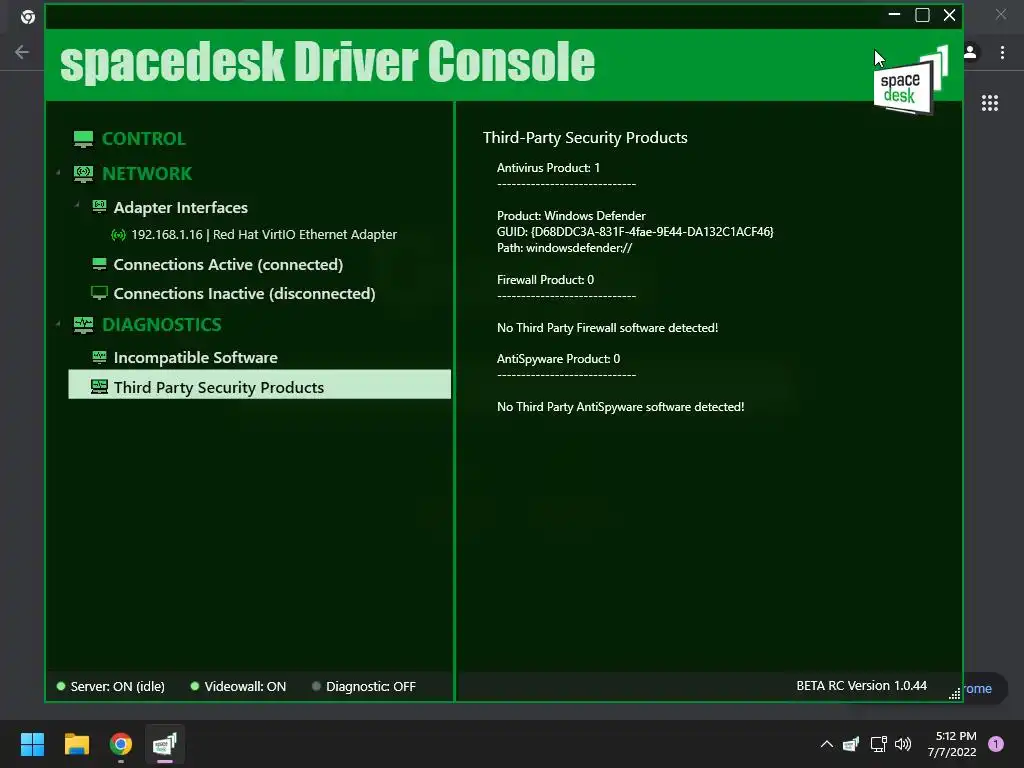
Task: Click the DIAGNOSTICS section icon
Action: click(83, 325)
